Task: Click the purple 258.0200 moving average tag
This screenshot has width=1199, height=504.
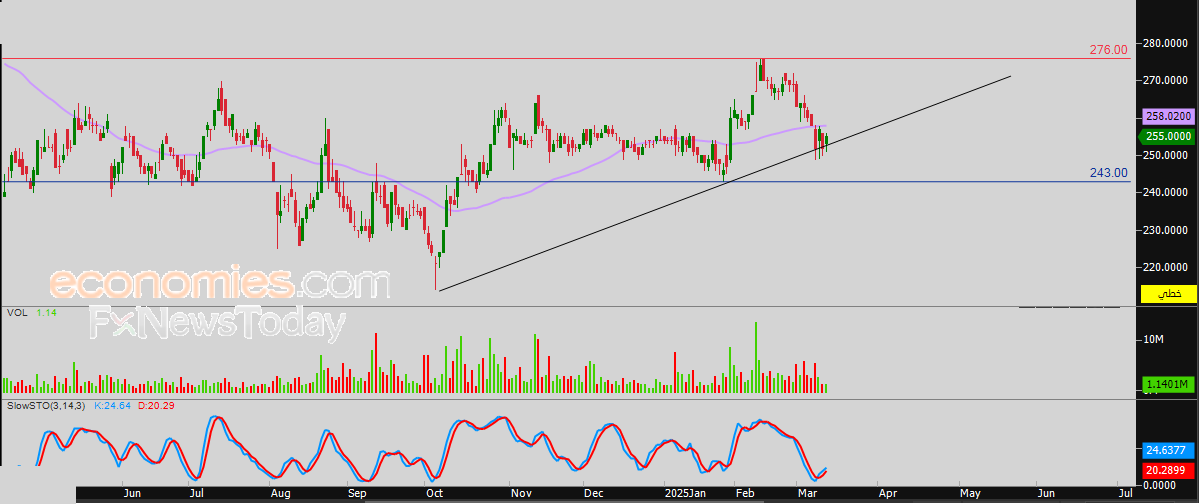Action: 1168,116
